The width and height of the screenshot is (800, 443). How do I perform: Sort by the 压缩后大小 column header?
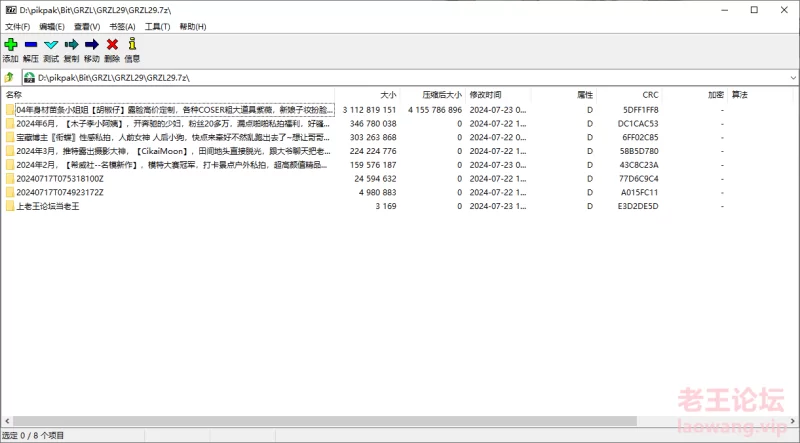pyautogui.click(x=433, y=95)
